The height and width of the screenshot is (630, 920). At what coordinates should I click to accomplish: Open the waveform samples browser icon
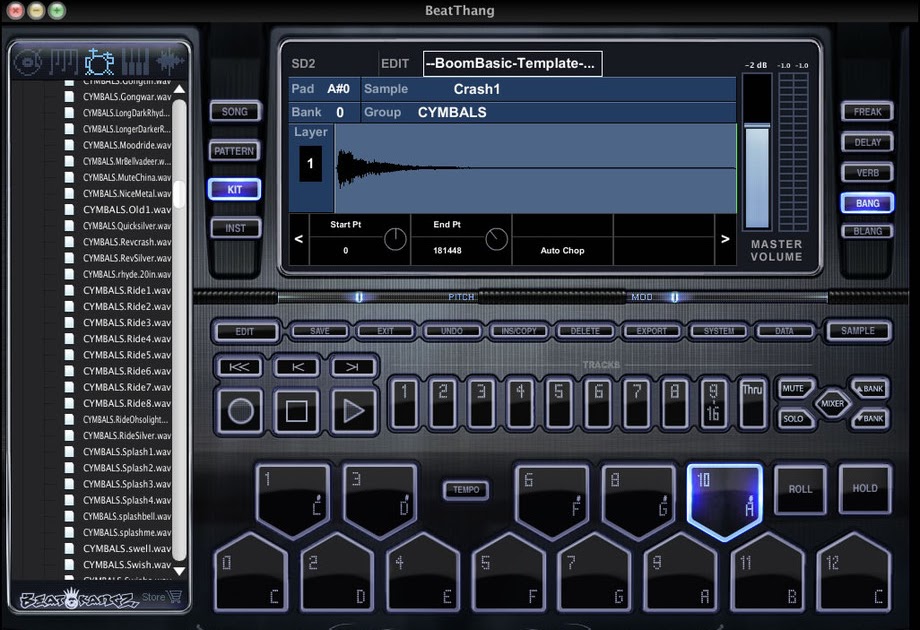coord(170,62)
